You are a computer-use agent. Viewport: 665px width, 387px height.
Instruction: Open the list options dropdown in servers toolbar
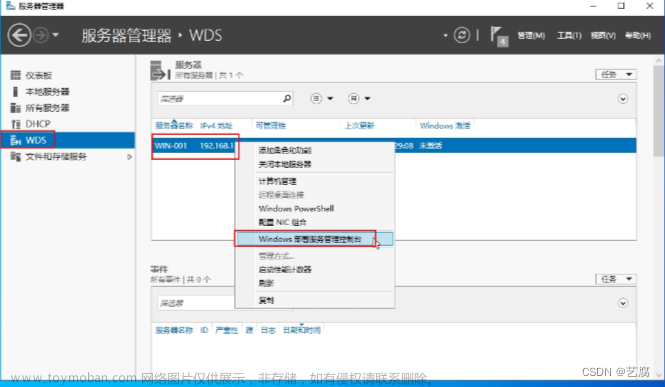(x=322, y=98)
